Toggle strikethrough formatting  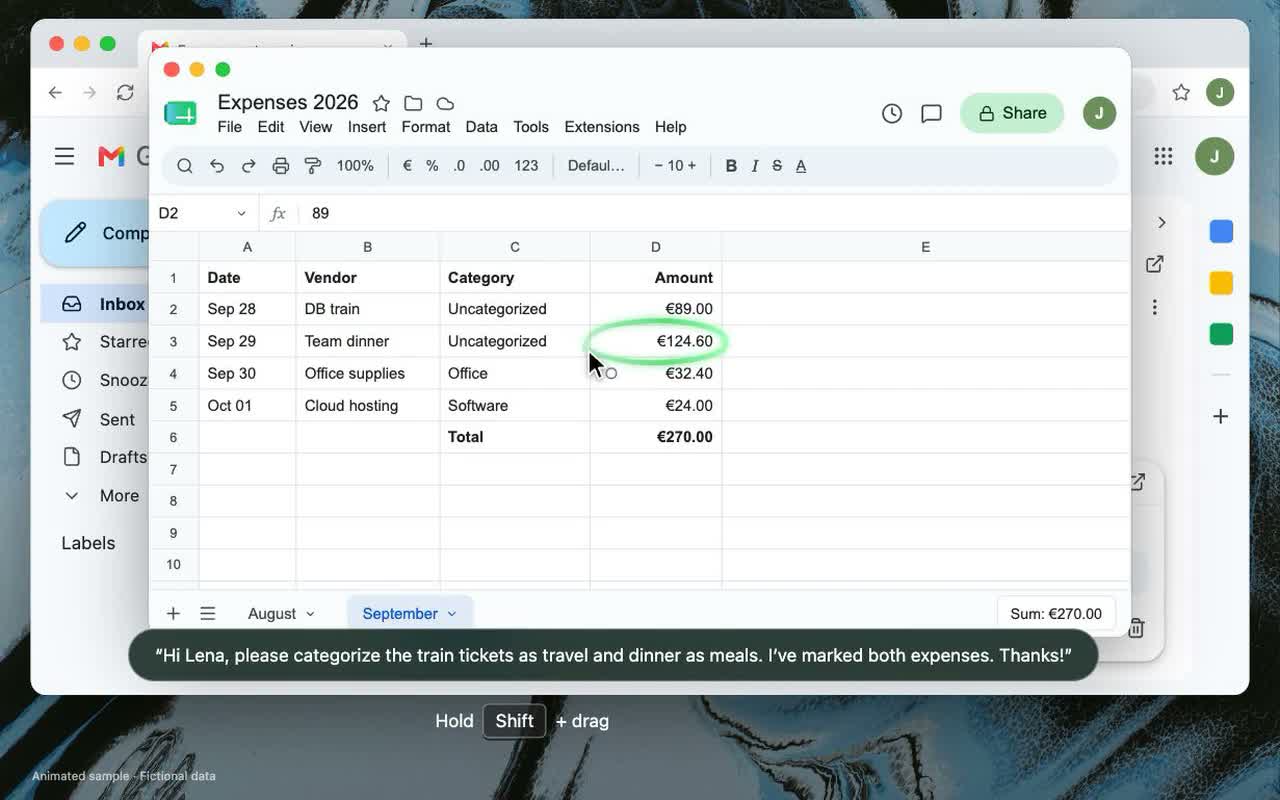tap(777, 166)
